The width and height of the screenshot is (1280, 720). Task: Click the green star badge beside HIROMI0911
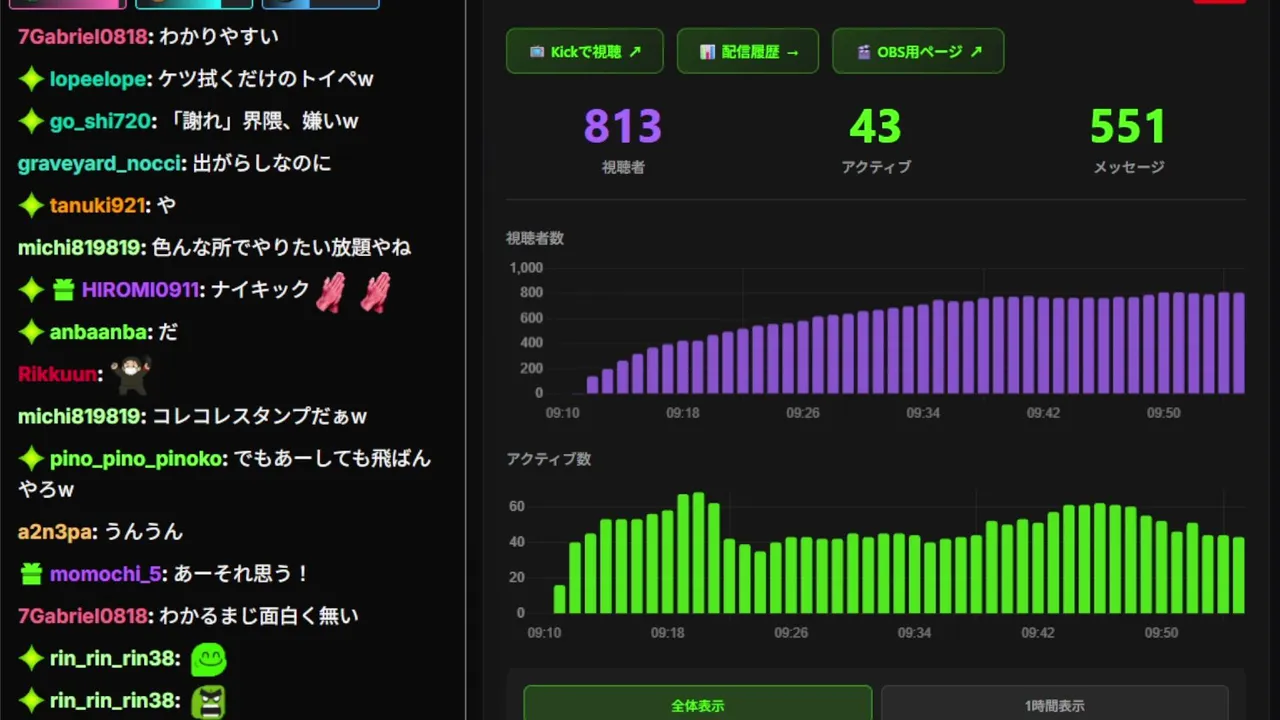(31, 290)
